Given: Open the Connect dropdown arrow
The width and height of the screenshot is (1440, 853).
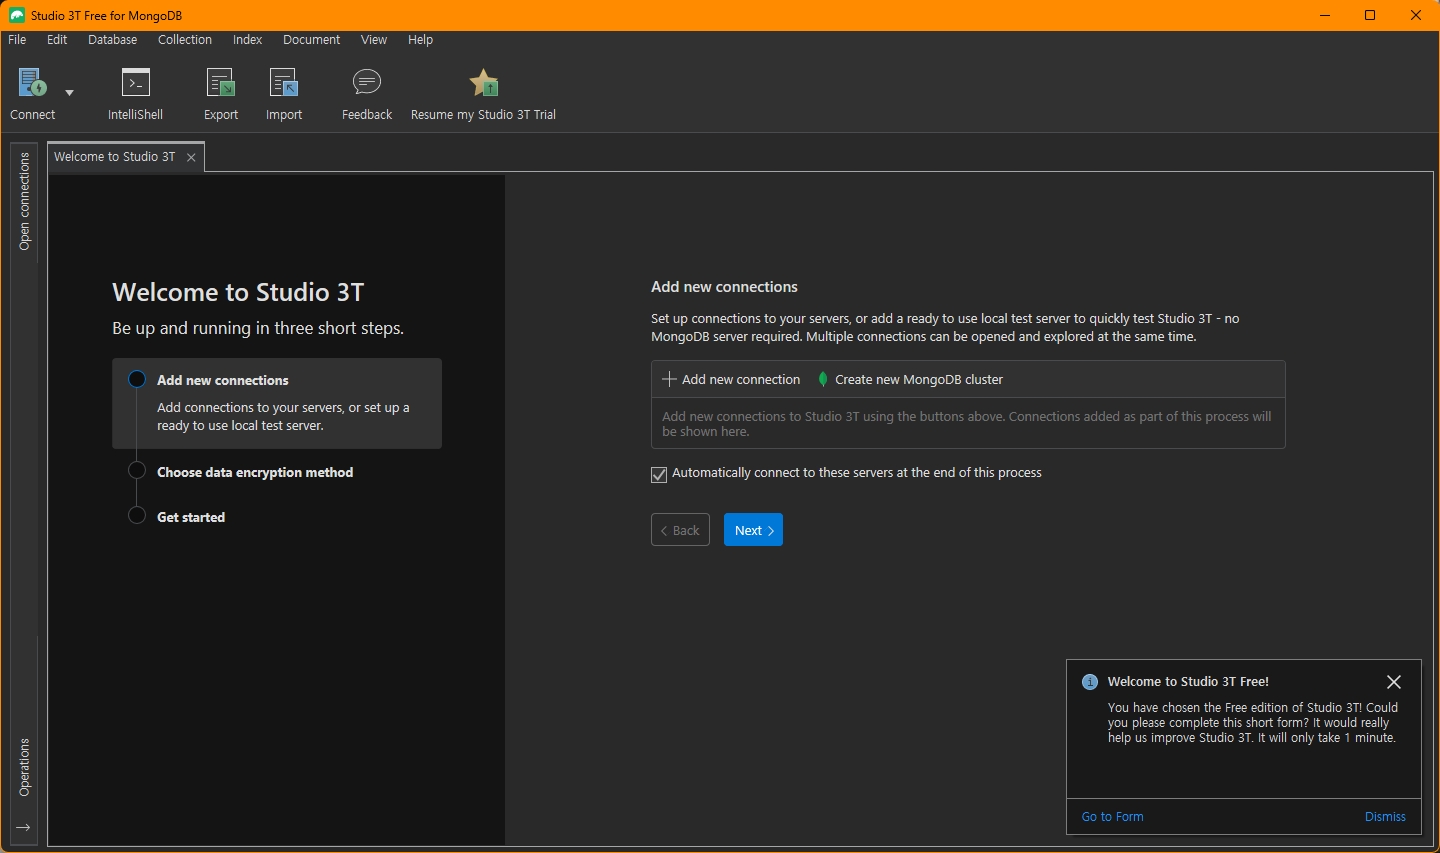Looking at the screenshot, I should [69, 92].
